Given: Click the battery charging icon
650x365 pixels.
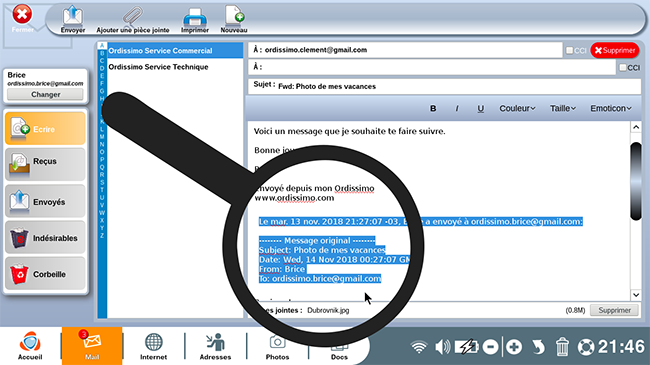Looking at the screenshot, I should click(x=466, y=347).
